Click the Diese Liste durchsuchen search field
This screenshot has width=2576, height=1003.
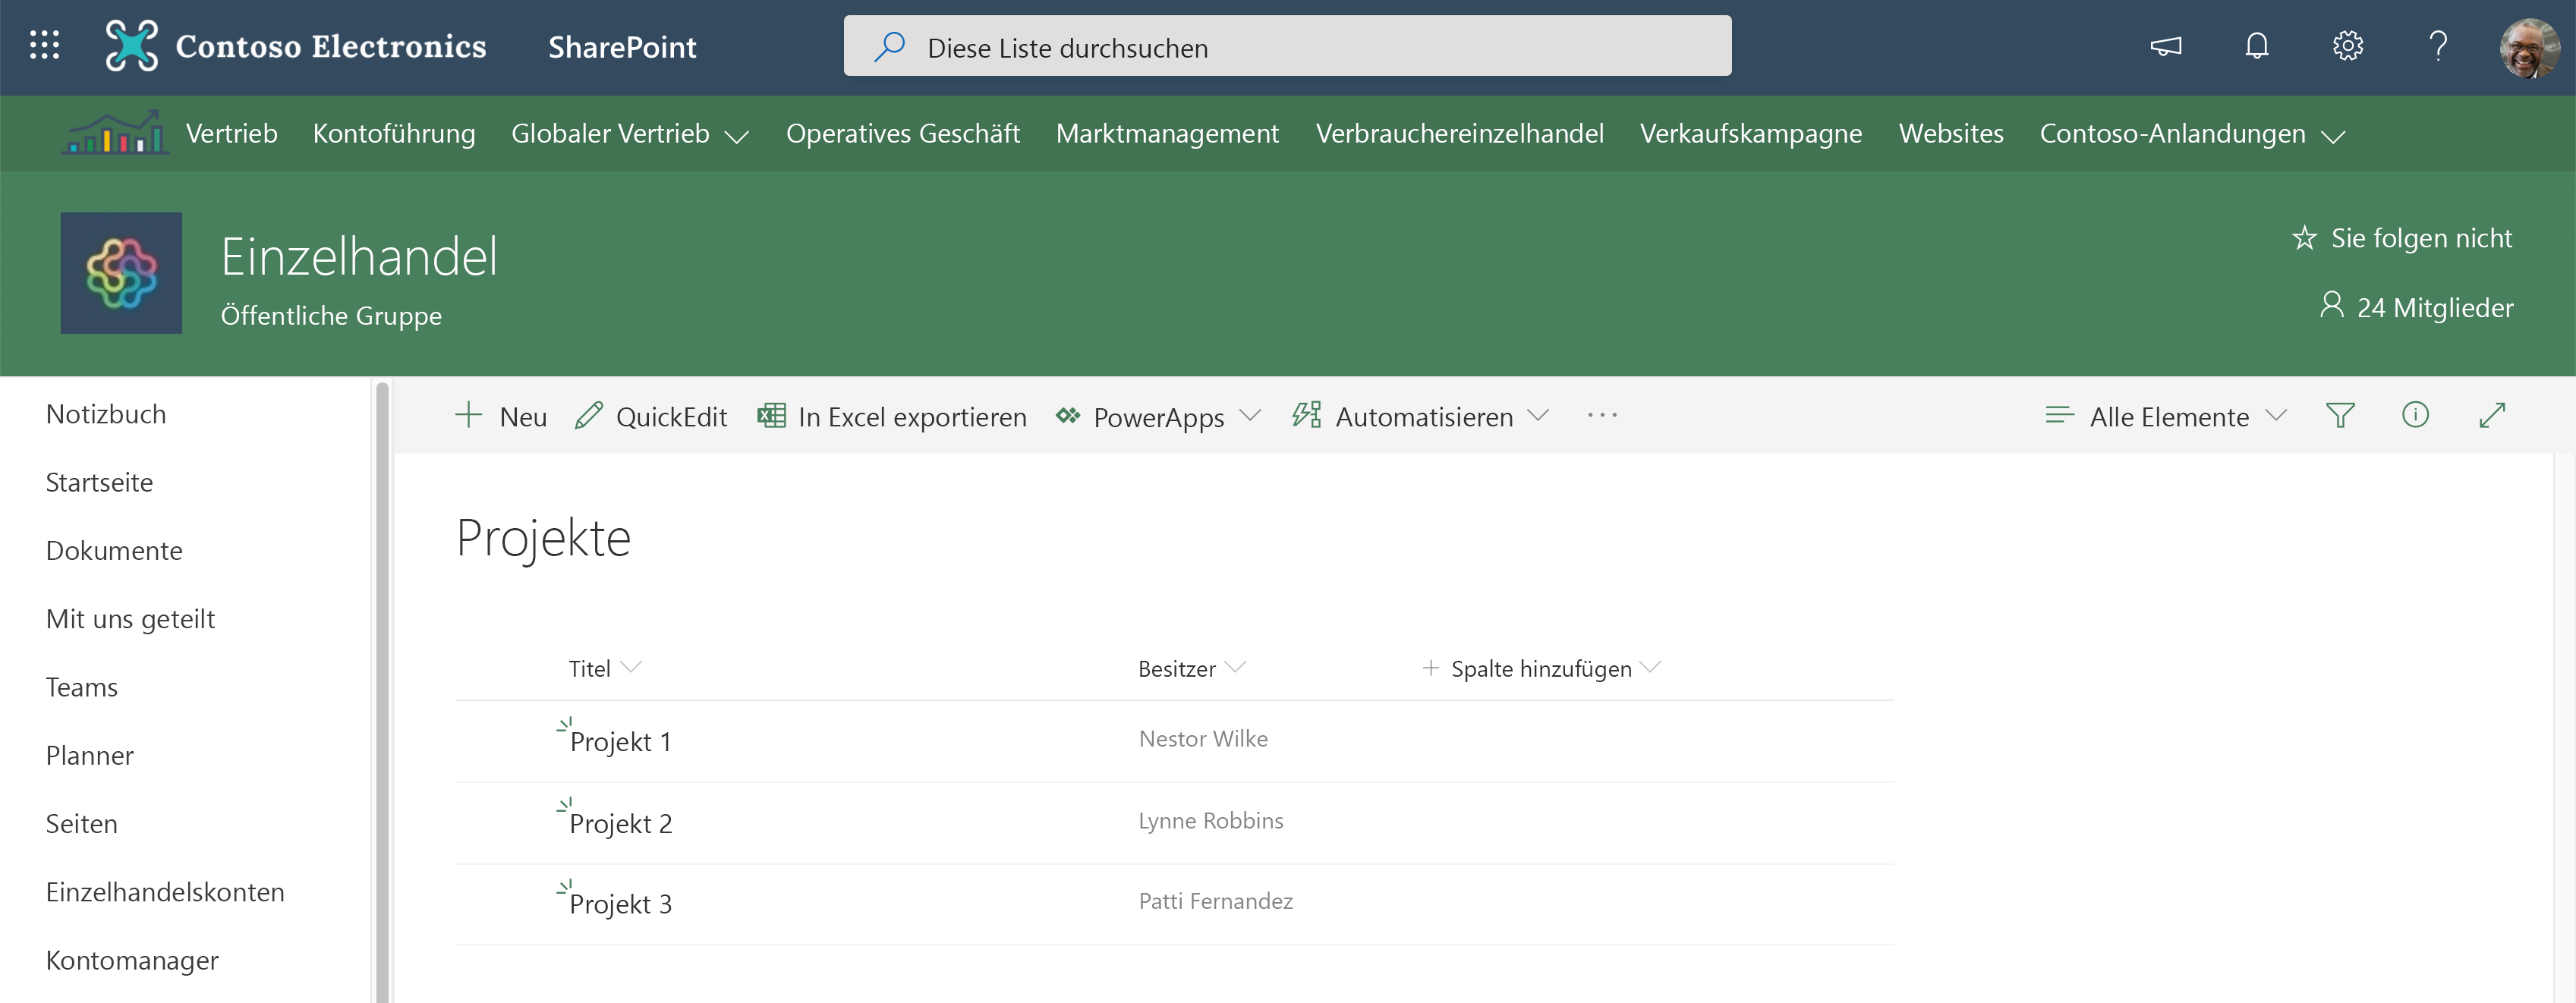[1286, 46]
